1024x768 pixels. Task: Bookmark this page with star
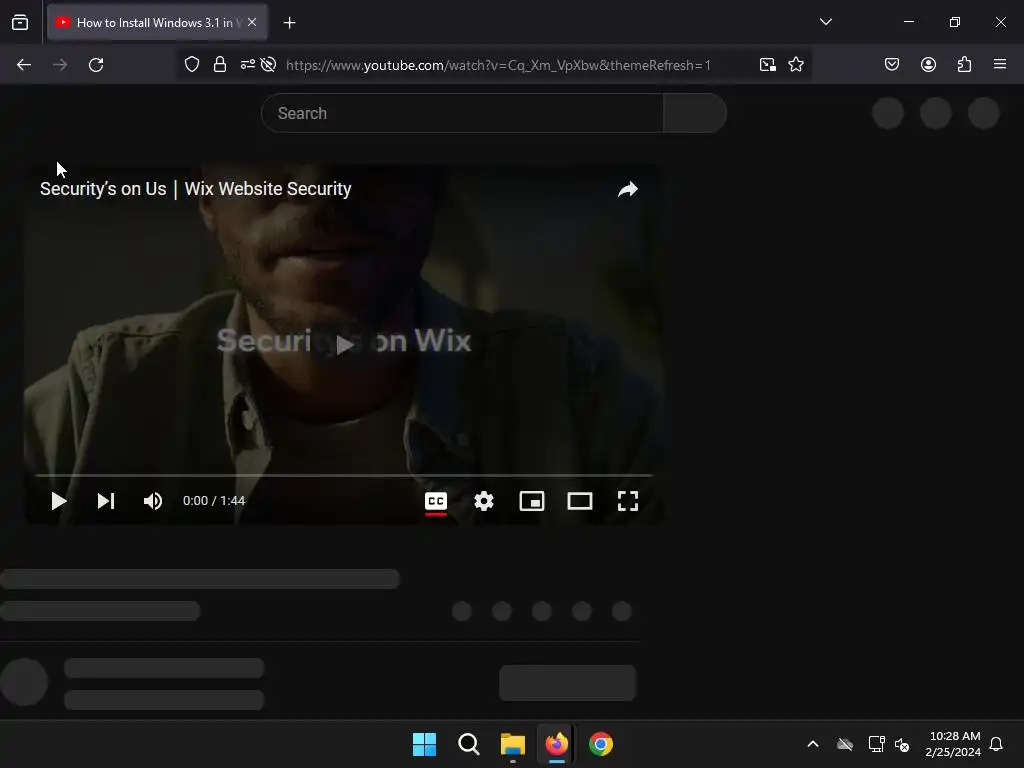click(x=795, y=65)
